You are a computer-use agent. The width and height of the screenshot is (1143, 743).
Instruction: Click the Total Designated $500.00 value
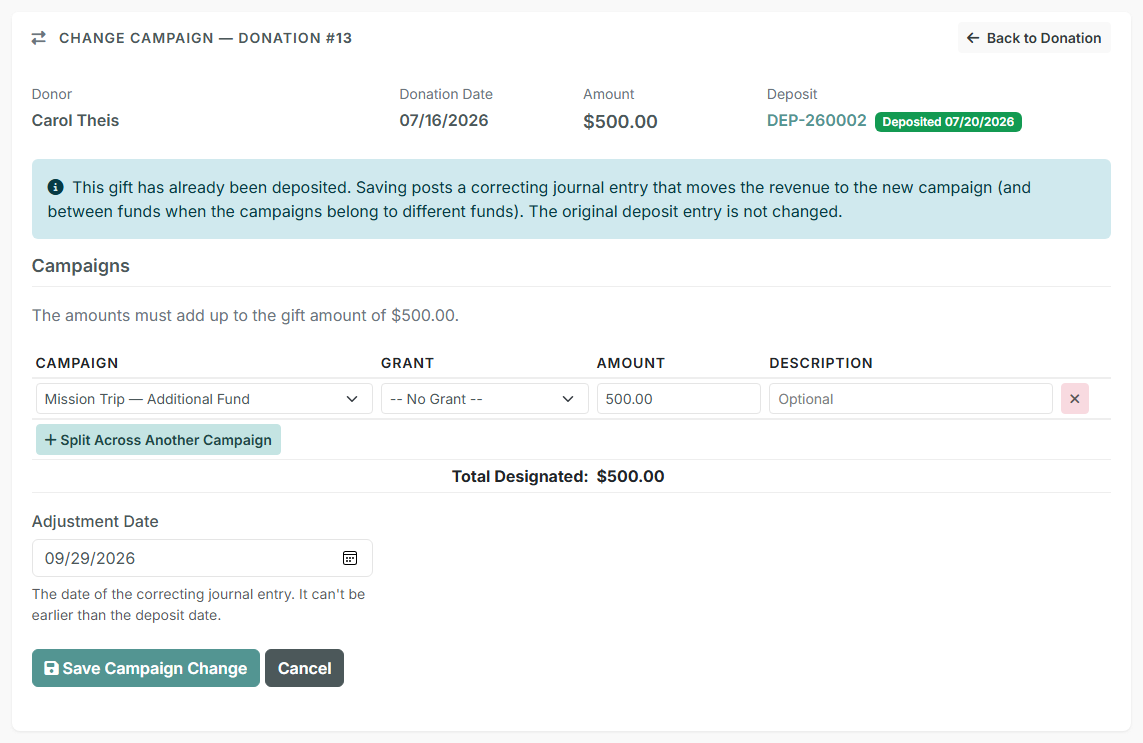coord(631,476)
